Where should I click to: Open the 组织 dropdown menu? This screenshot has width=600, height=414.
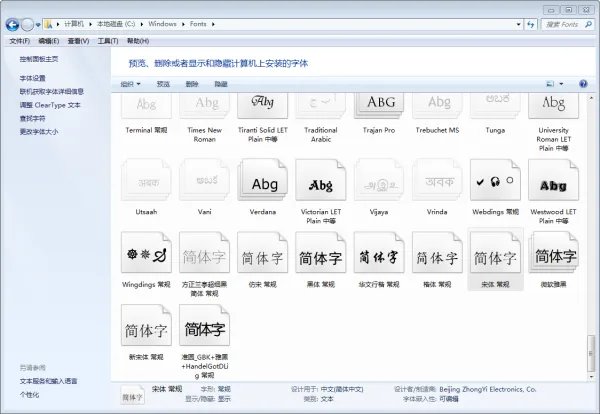click(130, 84)
